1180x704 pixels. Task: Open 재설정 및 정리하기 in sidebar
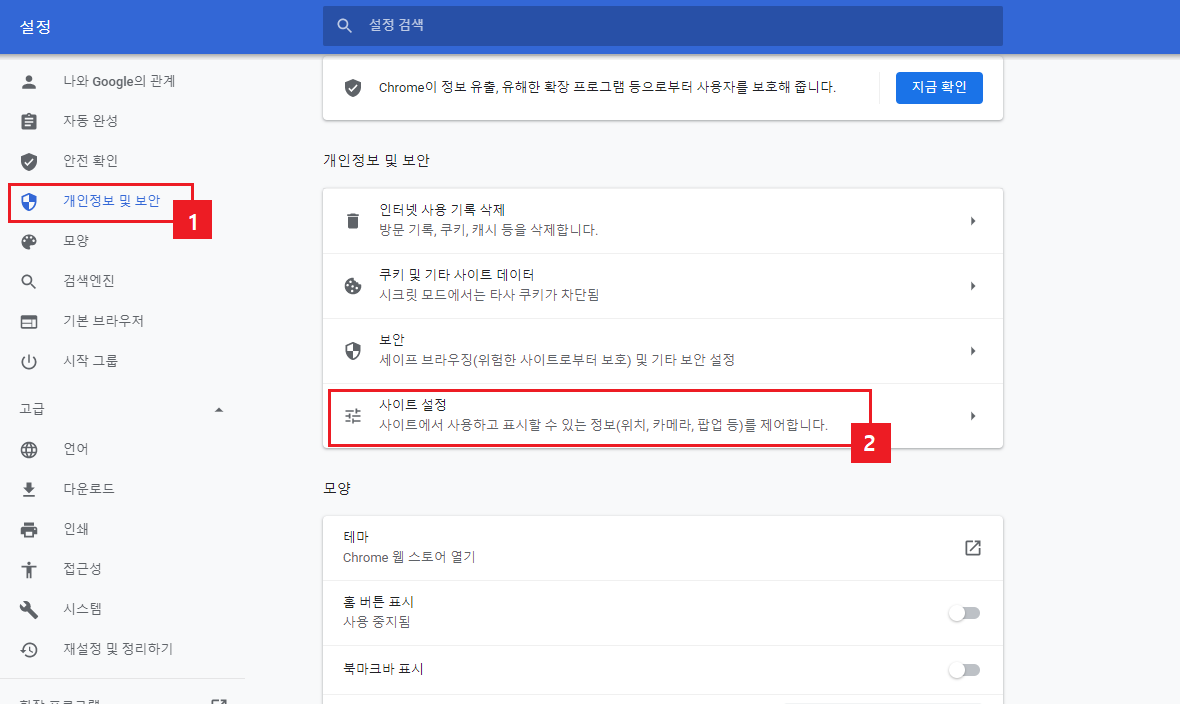(118, 649)
